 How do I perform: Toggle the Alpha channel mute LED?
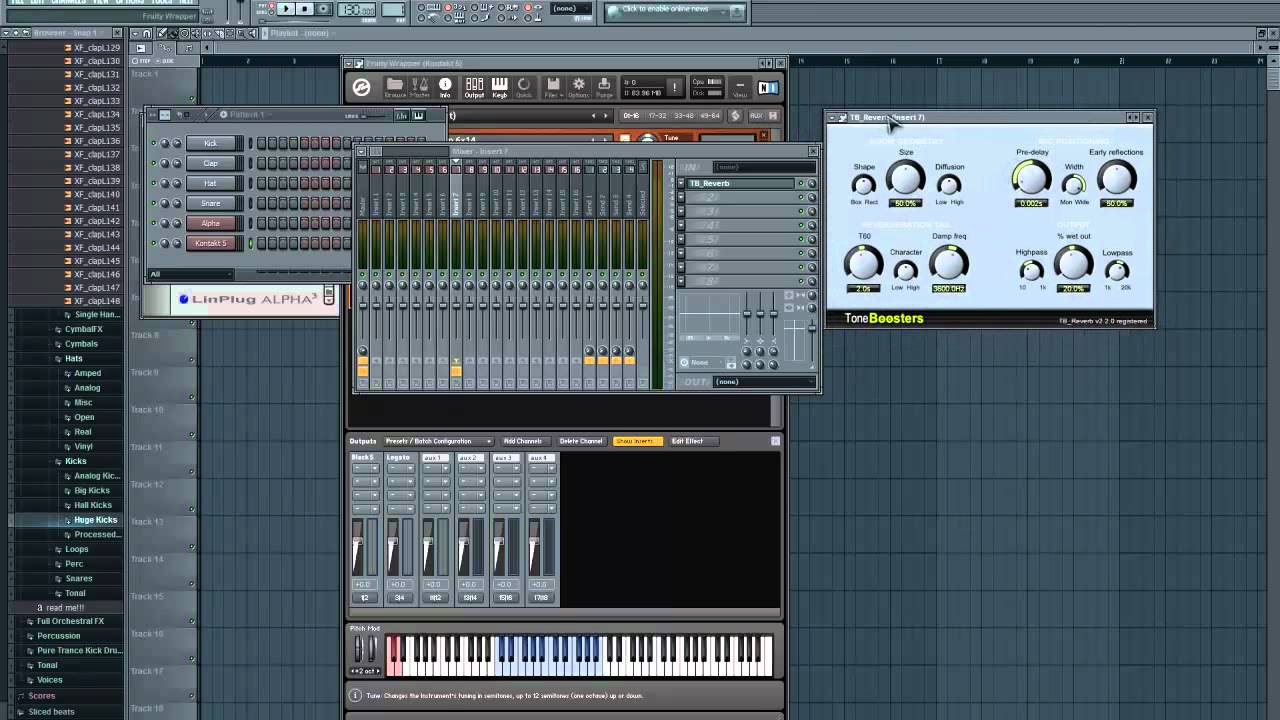point(154,223)
